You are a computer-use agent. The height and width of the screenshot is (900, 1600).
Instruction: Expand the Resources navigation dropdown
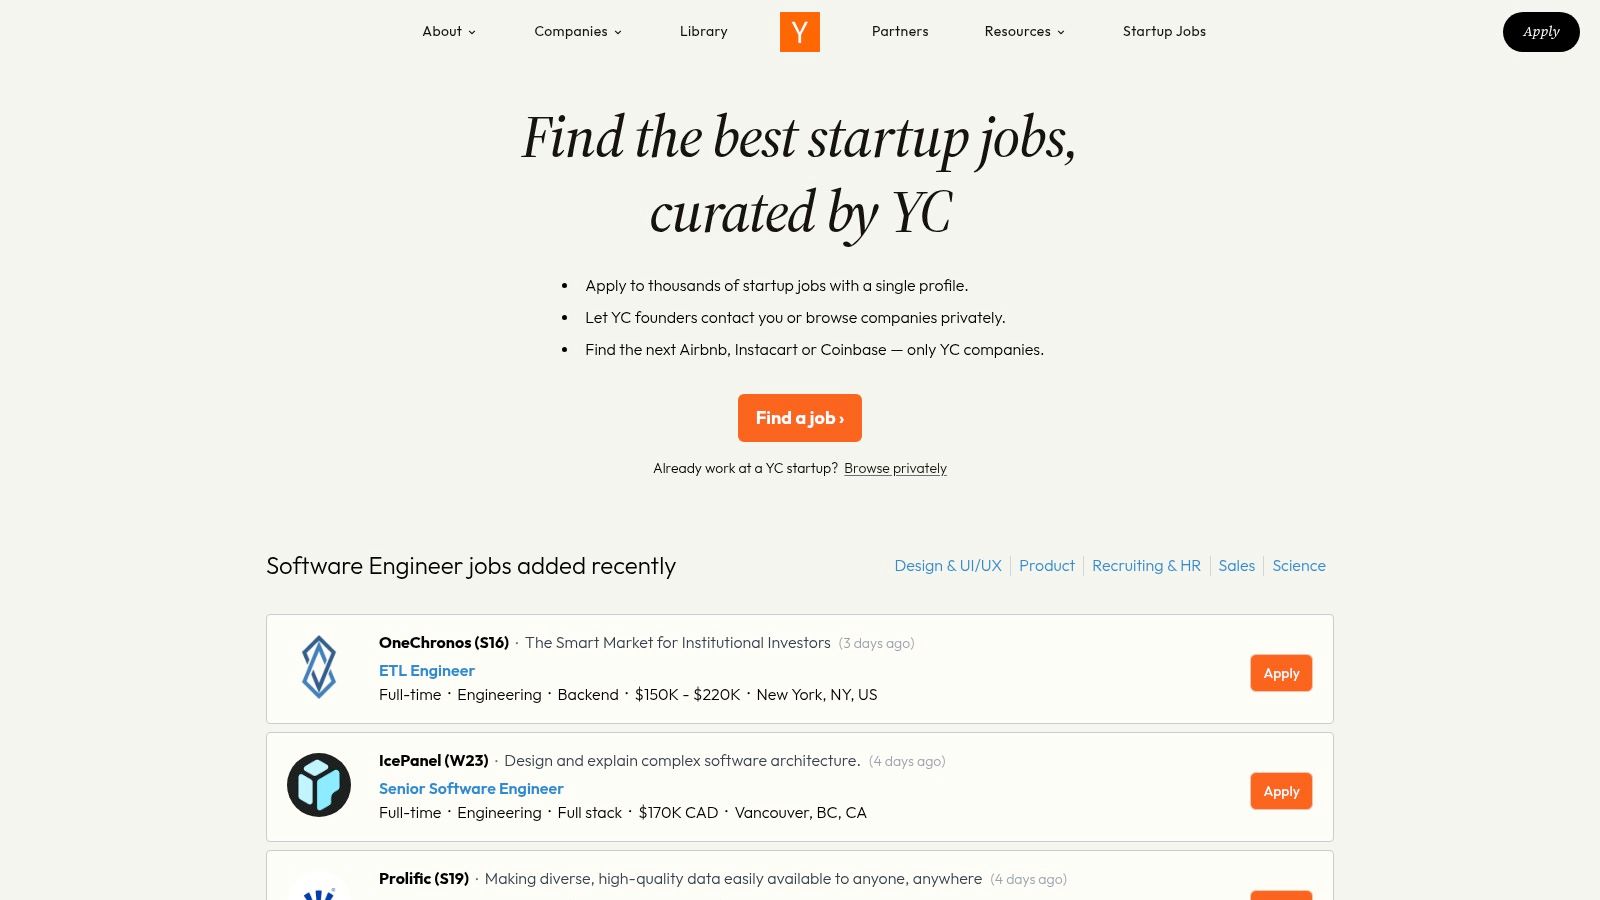click(1023, 31)
